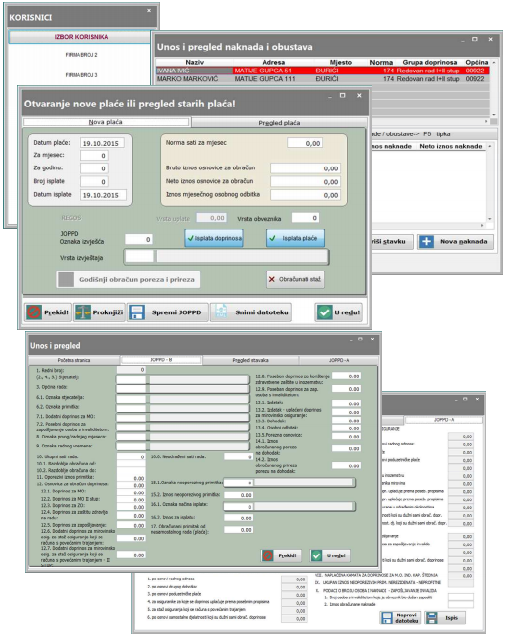
Task: Click the Naziv column header
Action: click(x=195, y=62)
